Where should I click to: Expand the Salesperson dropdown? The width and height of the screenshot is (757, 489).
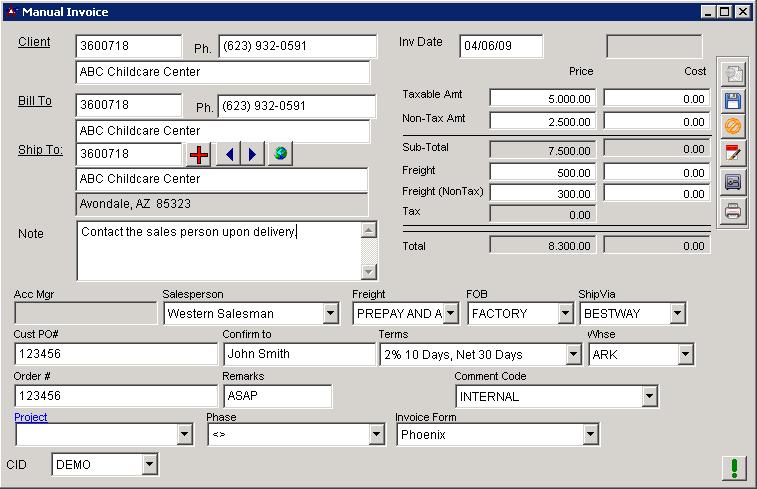click(330, 314)
